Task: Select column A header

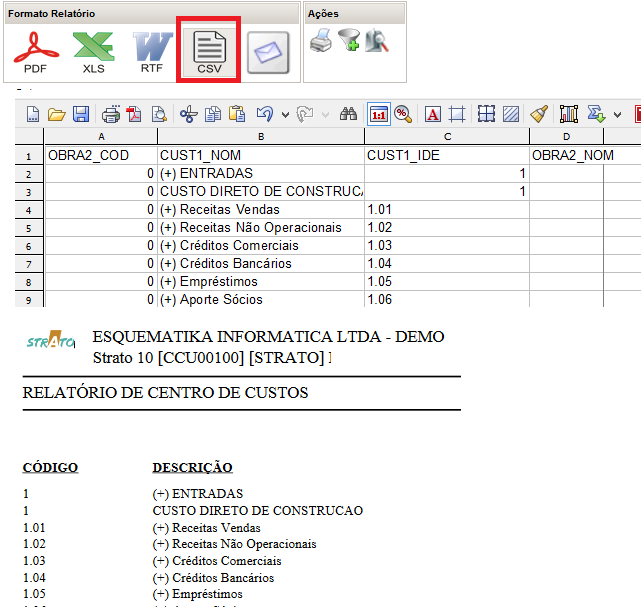Action: pyautogui.click(x=101, y=137)
